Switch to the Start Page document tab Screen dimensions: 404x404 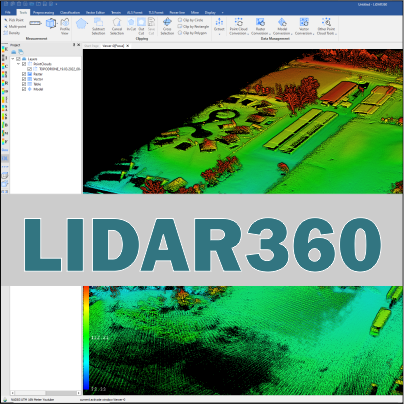pos(91,46)
